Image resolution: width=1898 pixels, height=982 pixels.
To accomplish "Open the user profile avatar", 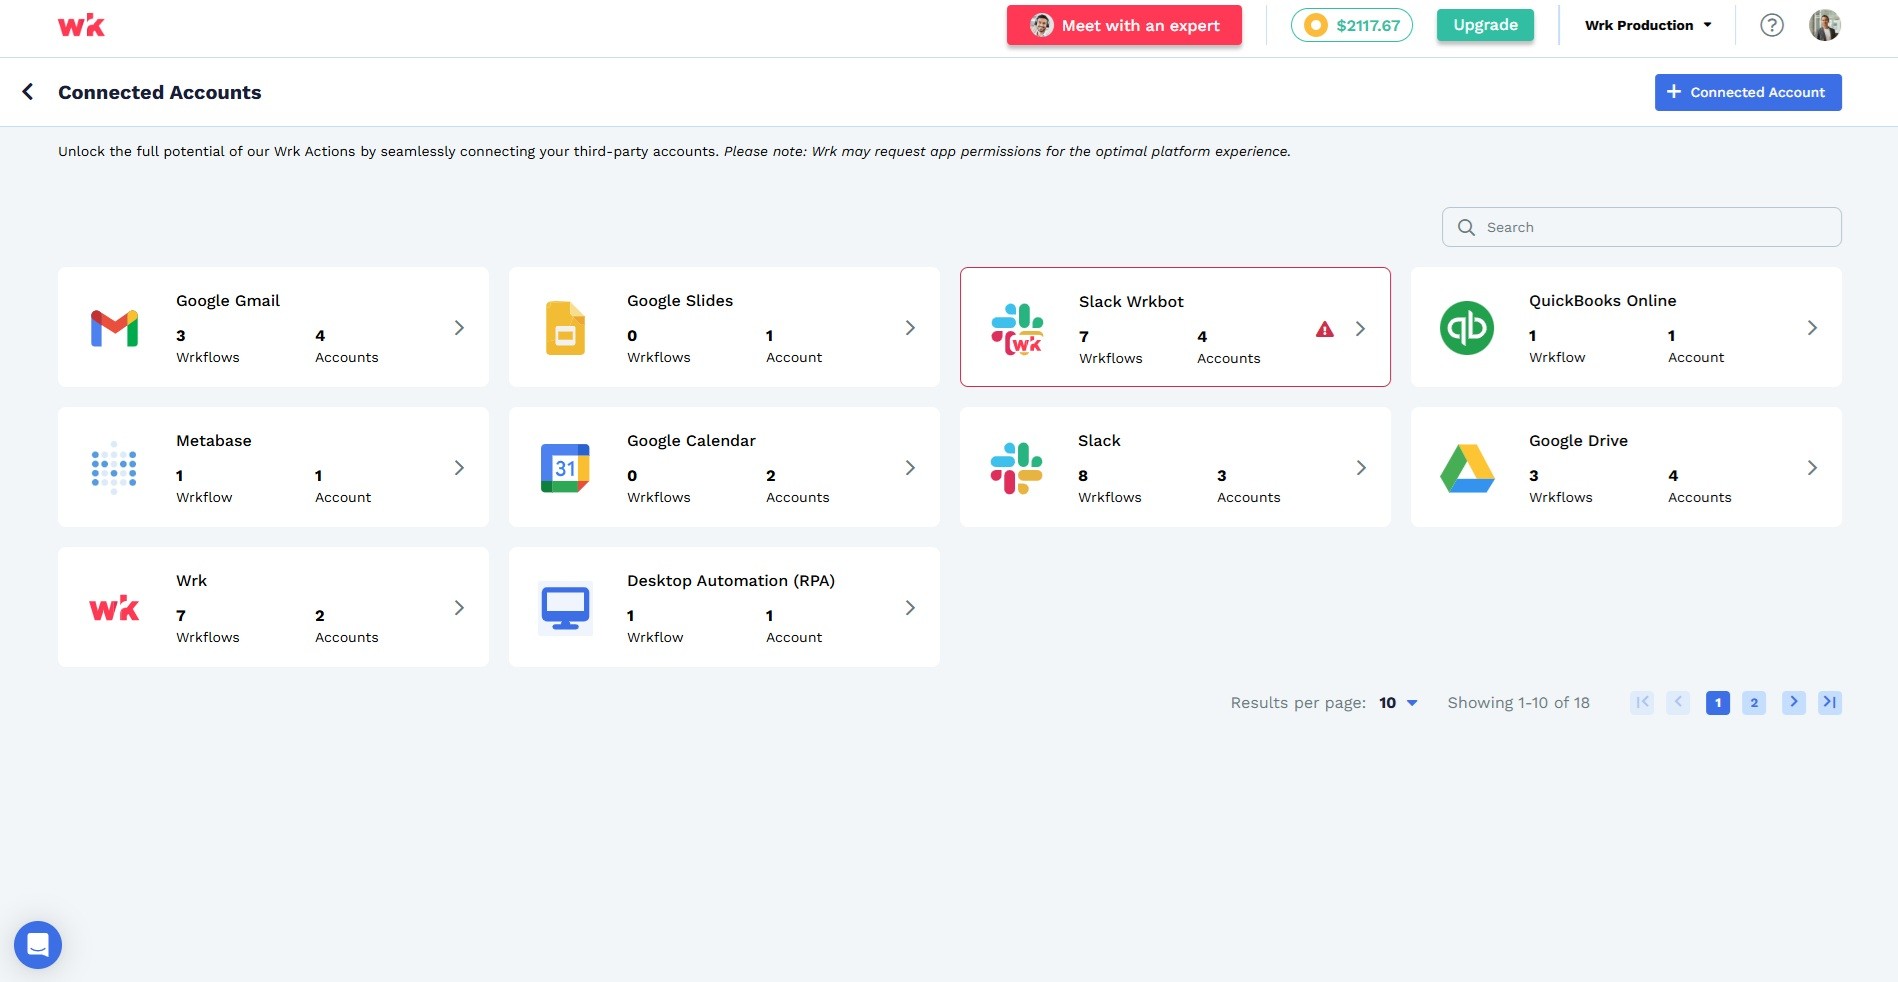I will click(1825, 25).
